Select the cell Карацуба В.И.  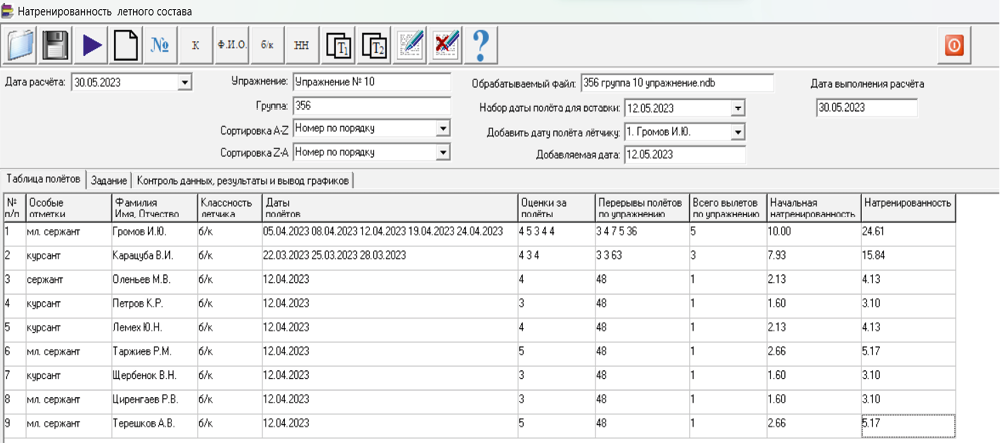[152, 257]
